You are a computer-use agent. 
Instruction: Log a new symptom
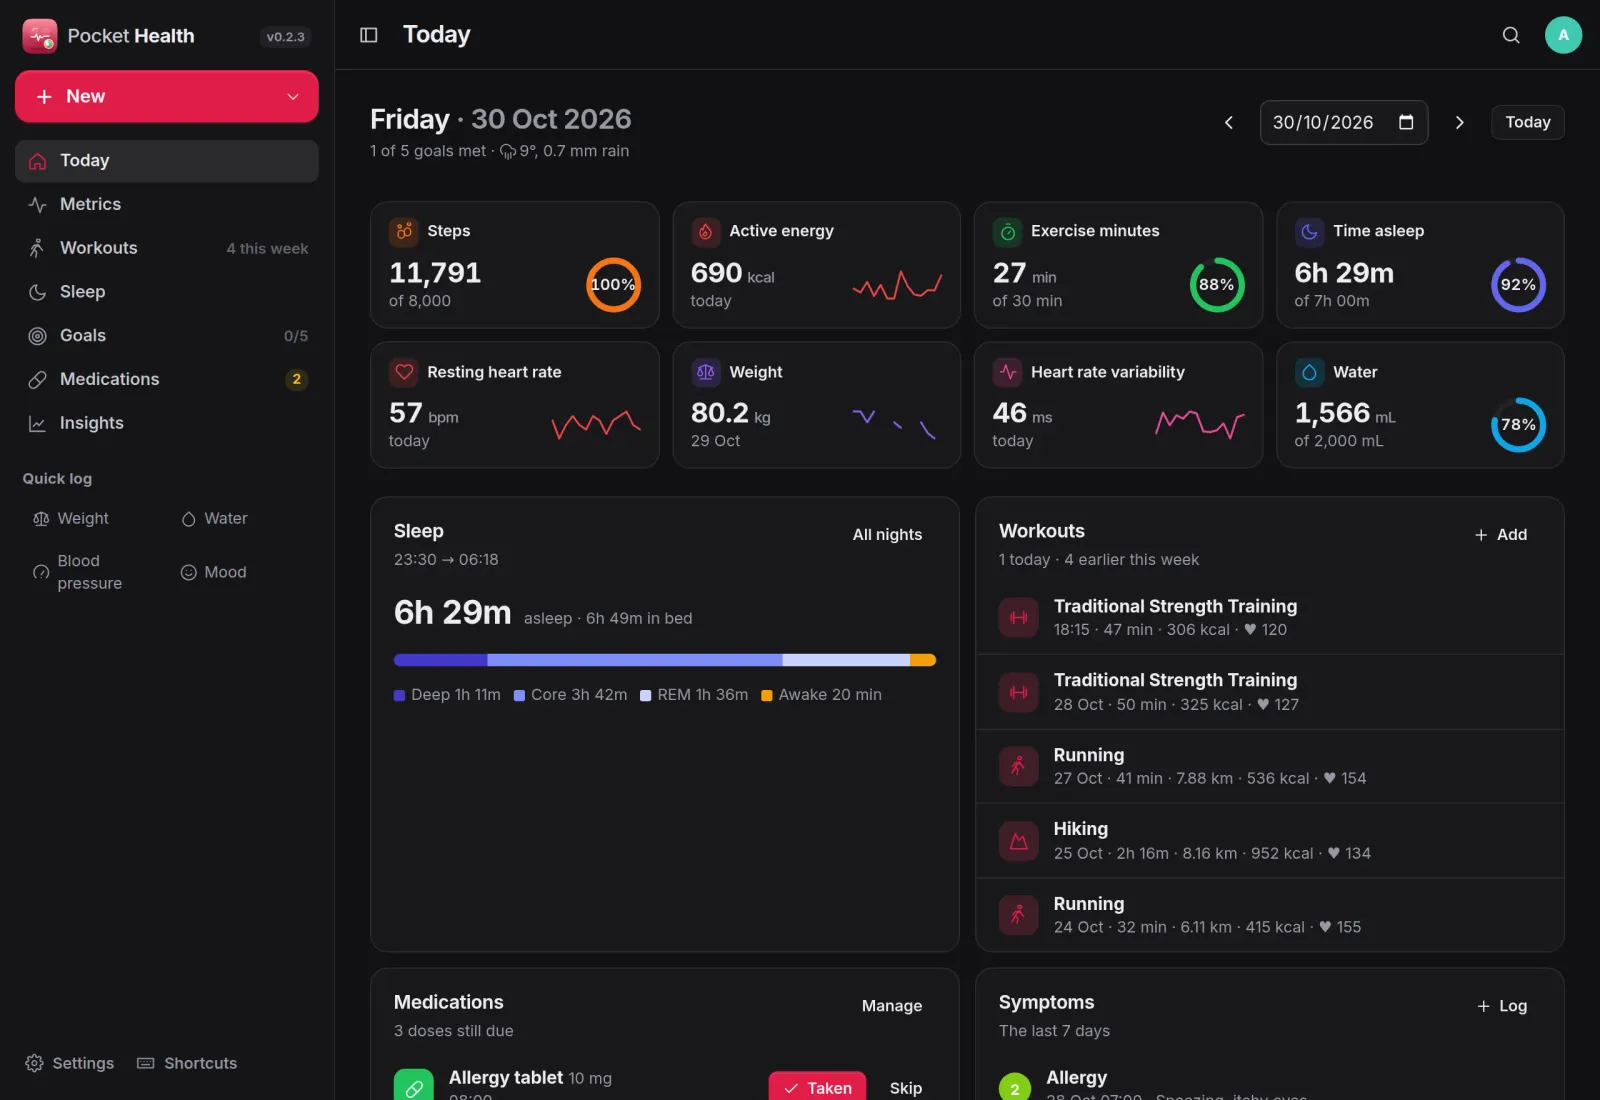(x=1502, y=1006)
